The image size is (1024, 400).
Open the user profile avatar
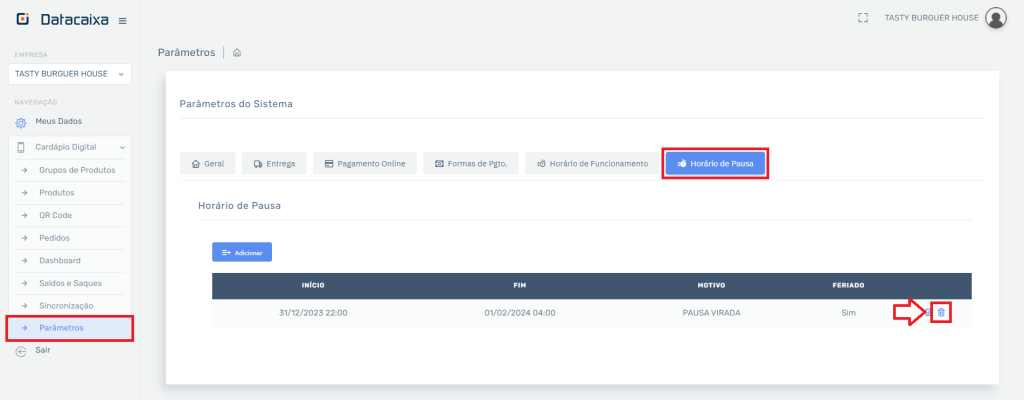pos(995,18)
